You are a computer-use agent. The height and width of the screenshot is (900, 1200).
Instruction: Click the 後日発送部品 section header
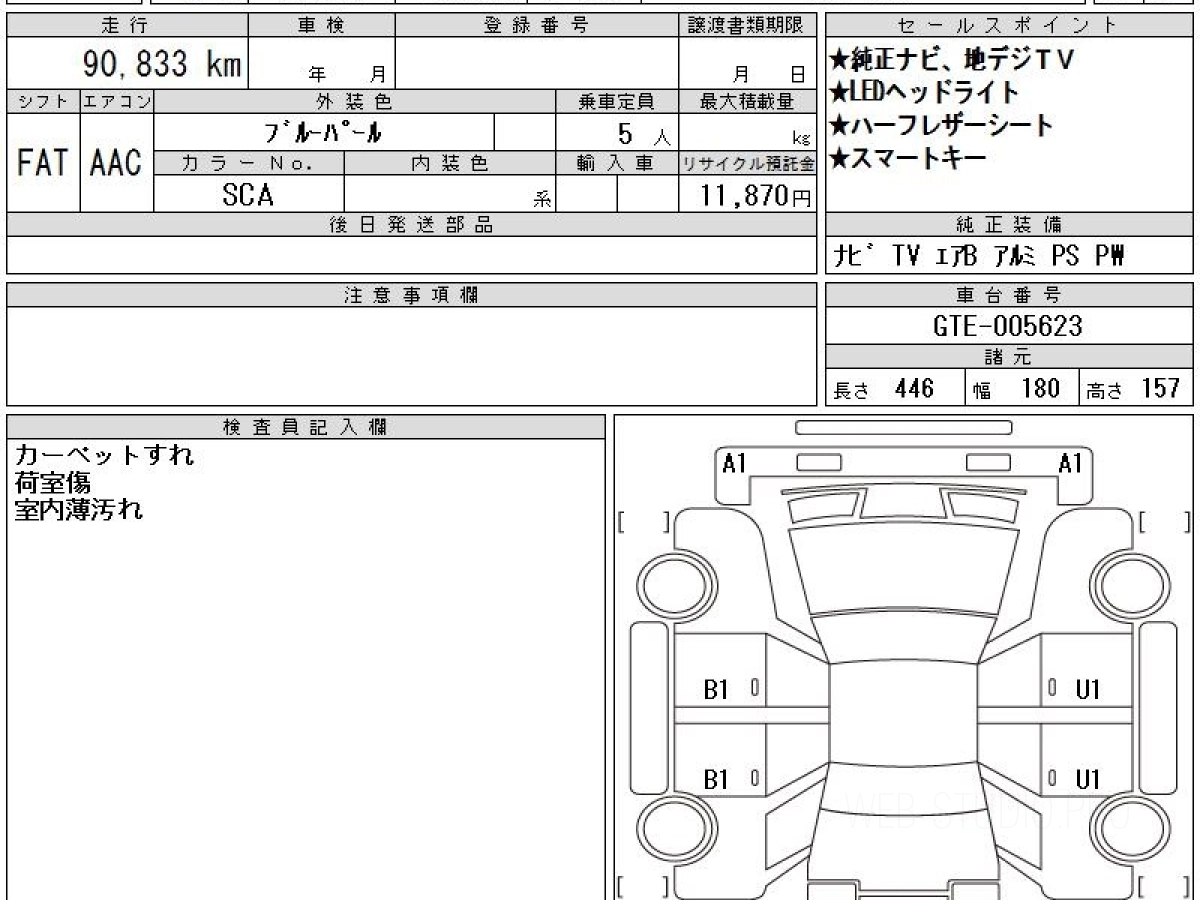pyautogui.click(x=411, y=225)
